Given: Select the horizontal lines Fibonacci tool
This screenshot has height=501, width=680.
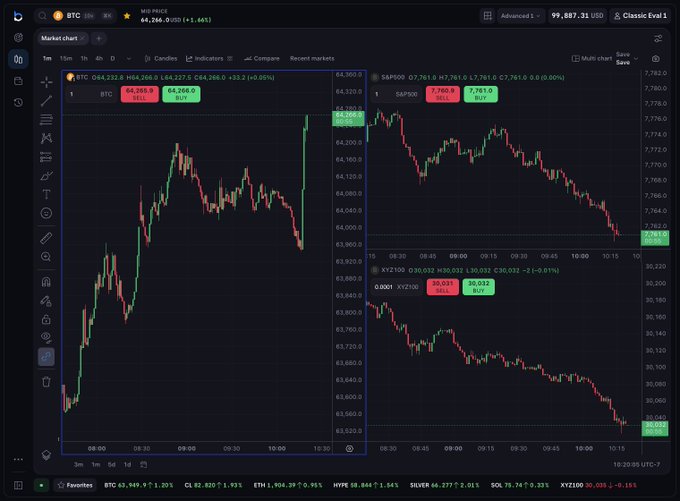Looking at the screenshot, I should click(46, 119).
